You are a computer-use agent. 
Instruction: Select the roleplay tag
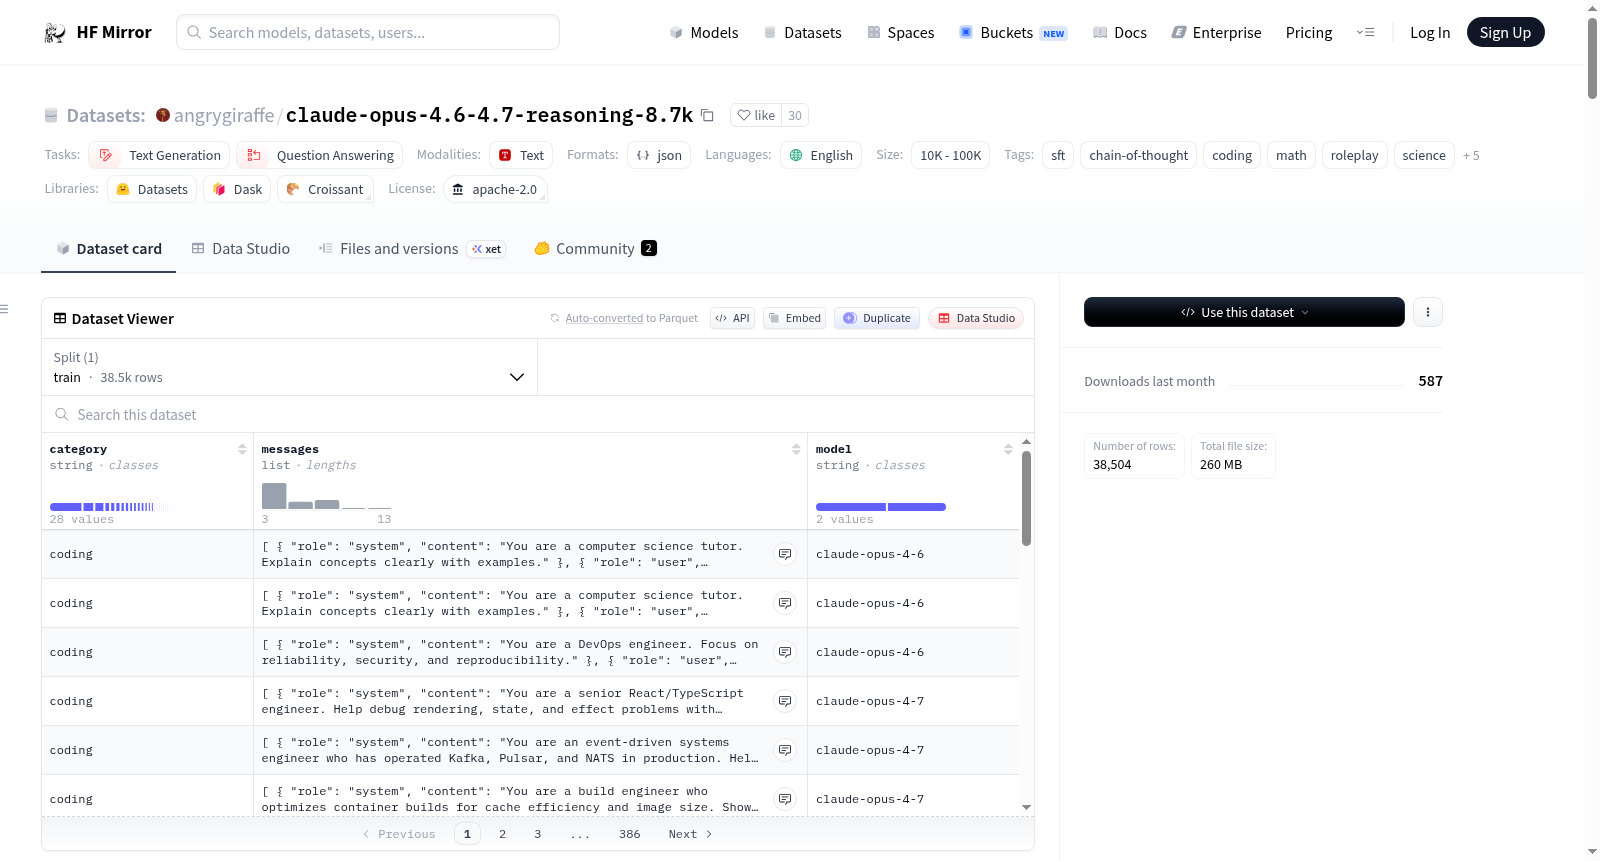pos(1354,155)
